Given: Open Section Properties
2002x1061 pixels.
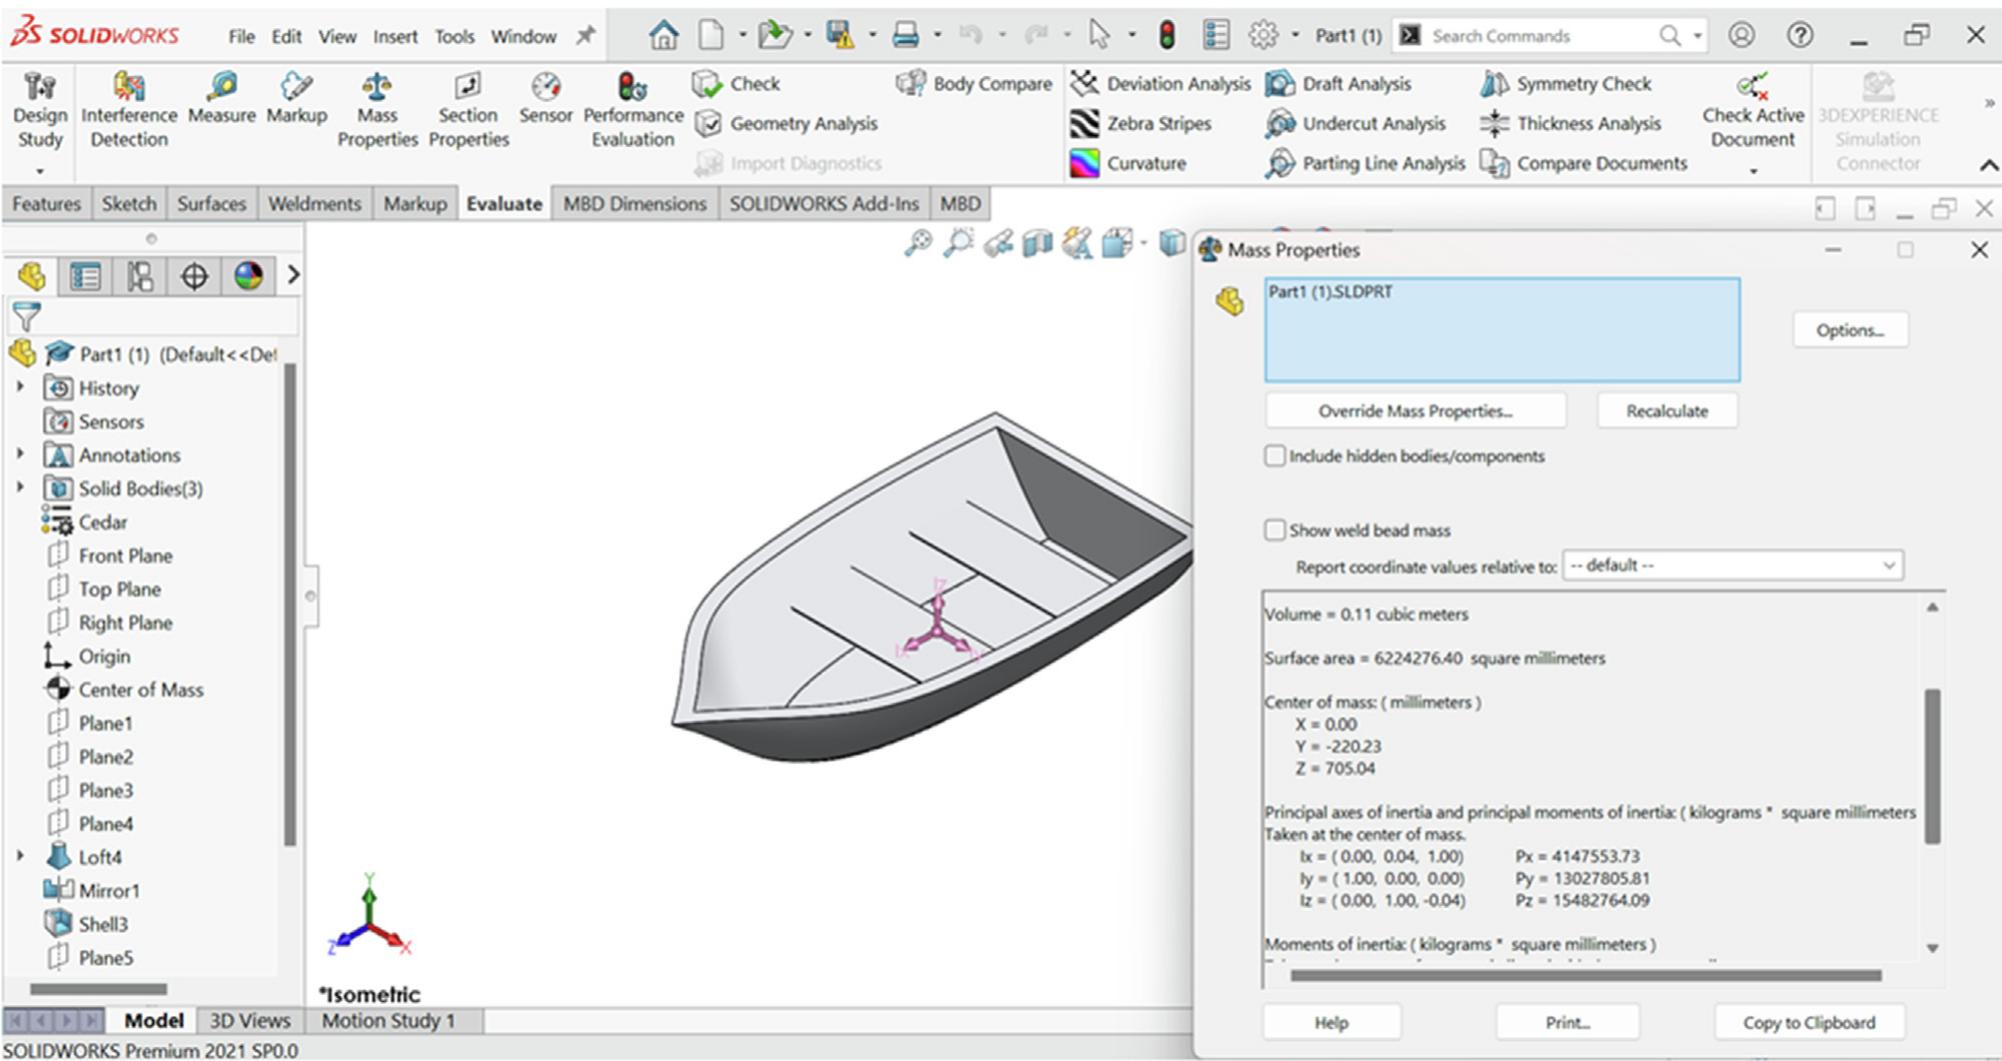Looking at the screenshot, I should tap(466, 104).
